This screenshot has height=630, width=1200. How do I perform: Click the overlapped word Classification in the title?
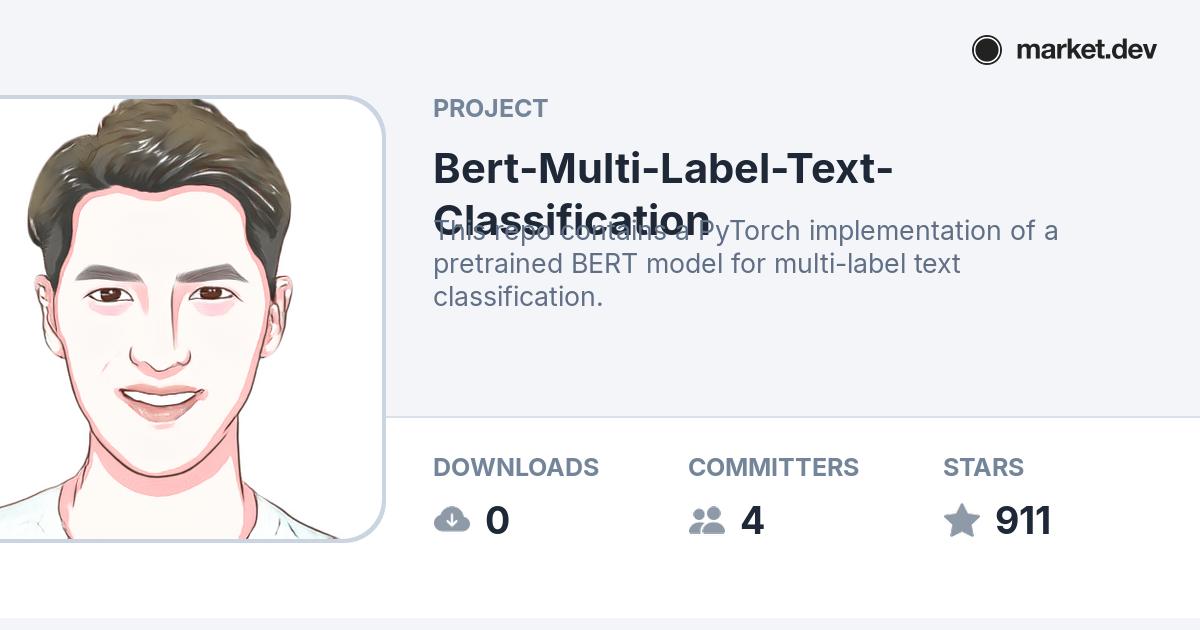[573, 220]
